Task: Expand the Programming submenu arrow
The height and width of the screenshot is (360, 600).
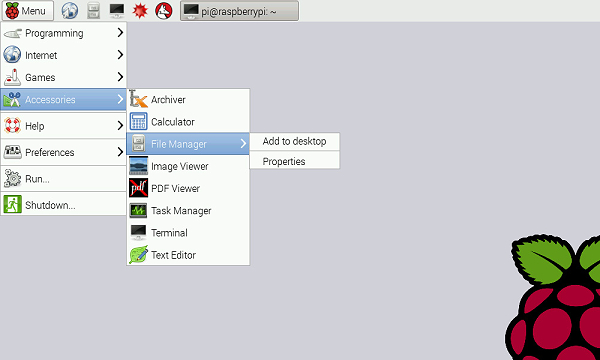Action: point(120,33)
